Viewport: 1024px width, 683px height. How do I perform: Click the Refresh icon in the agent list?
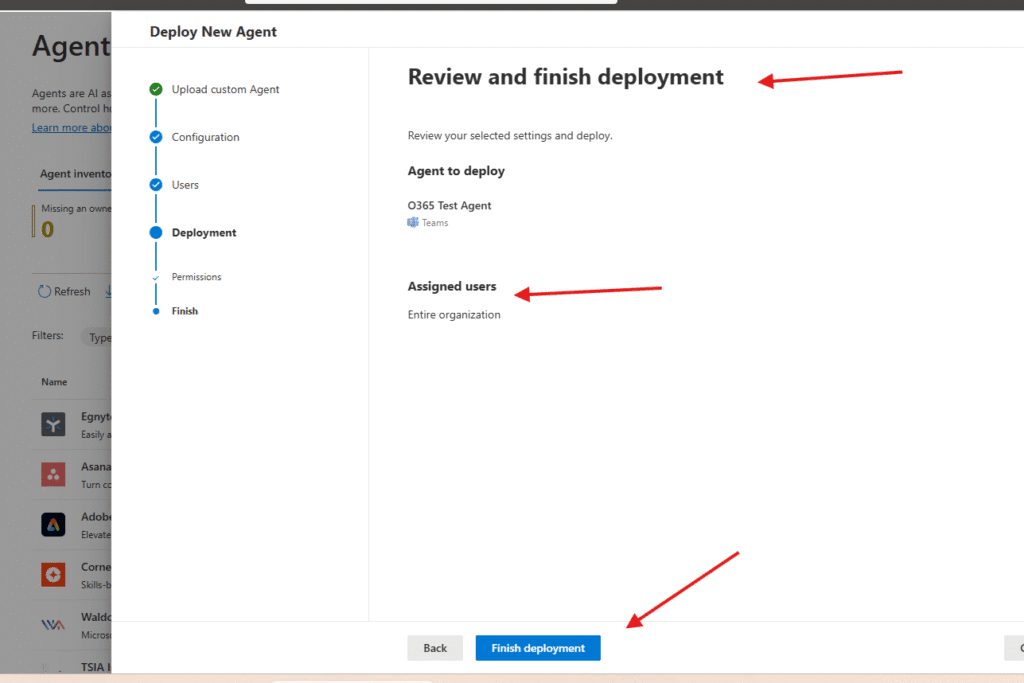tap(44, 292)
